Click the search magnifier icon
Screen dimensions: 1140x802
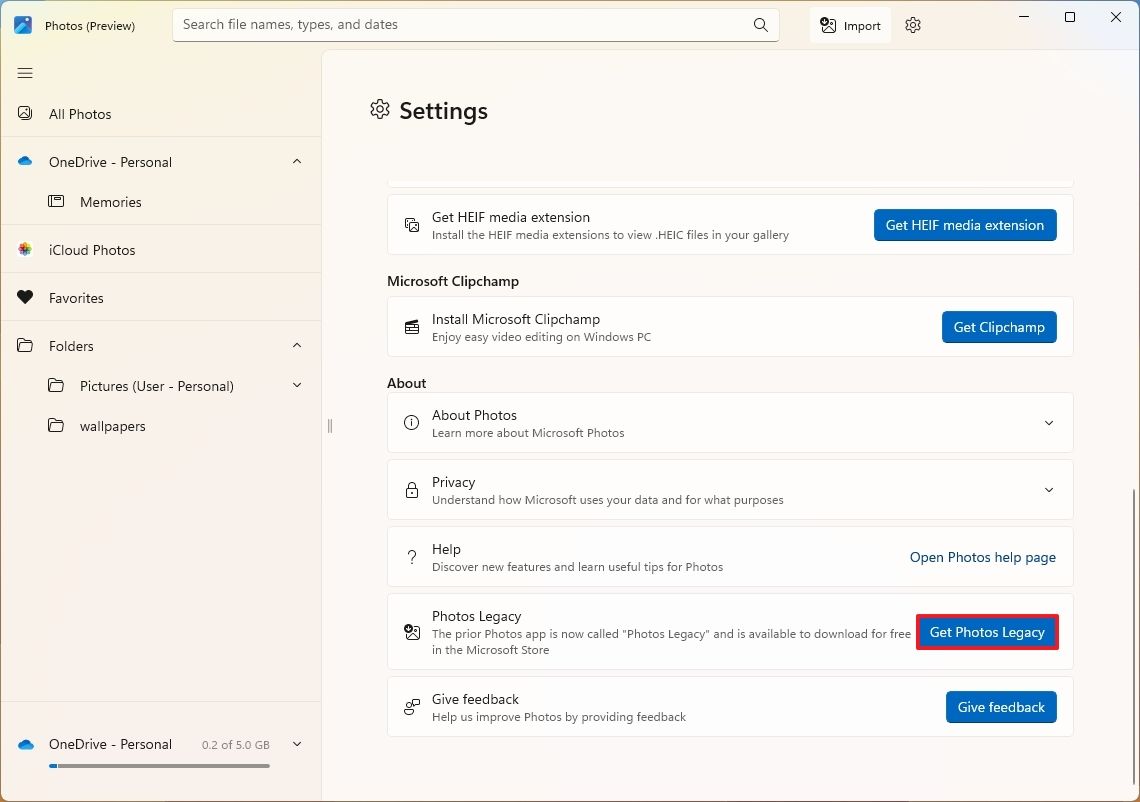(761, 25)
